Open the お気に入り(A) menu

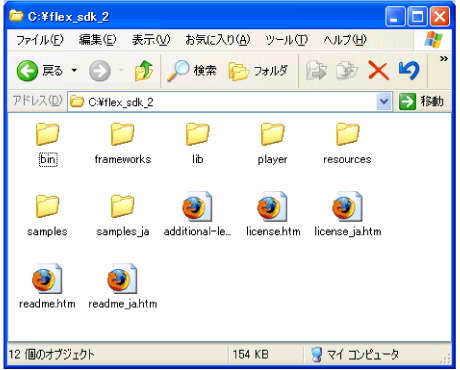coord(217,40)
